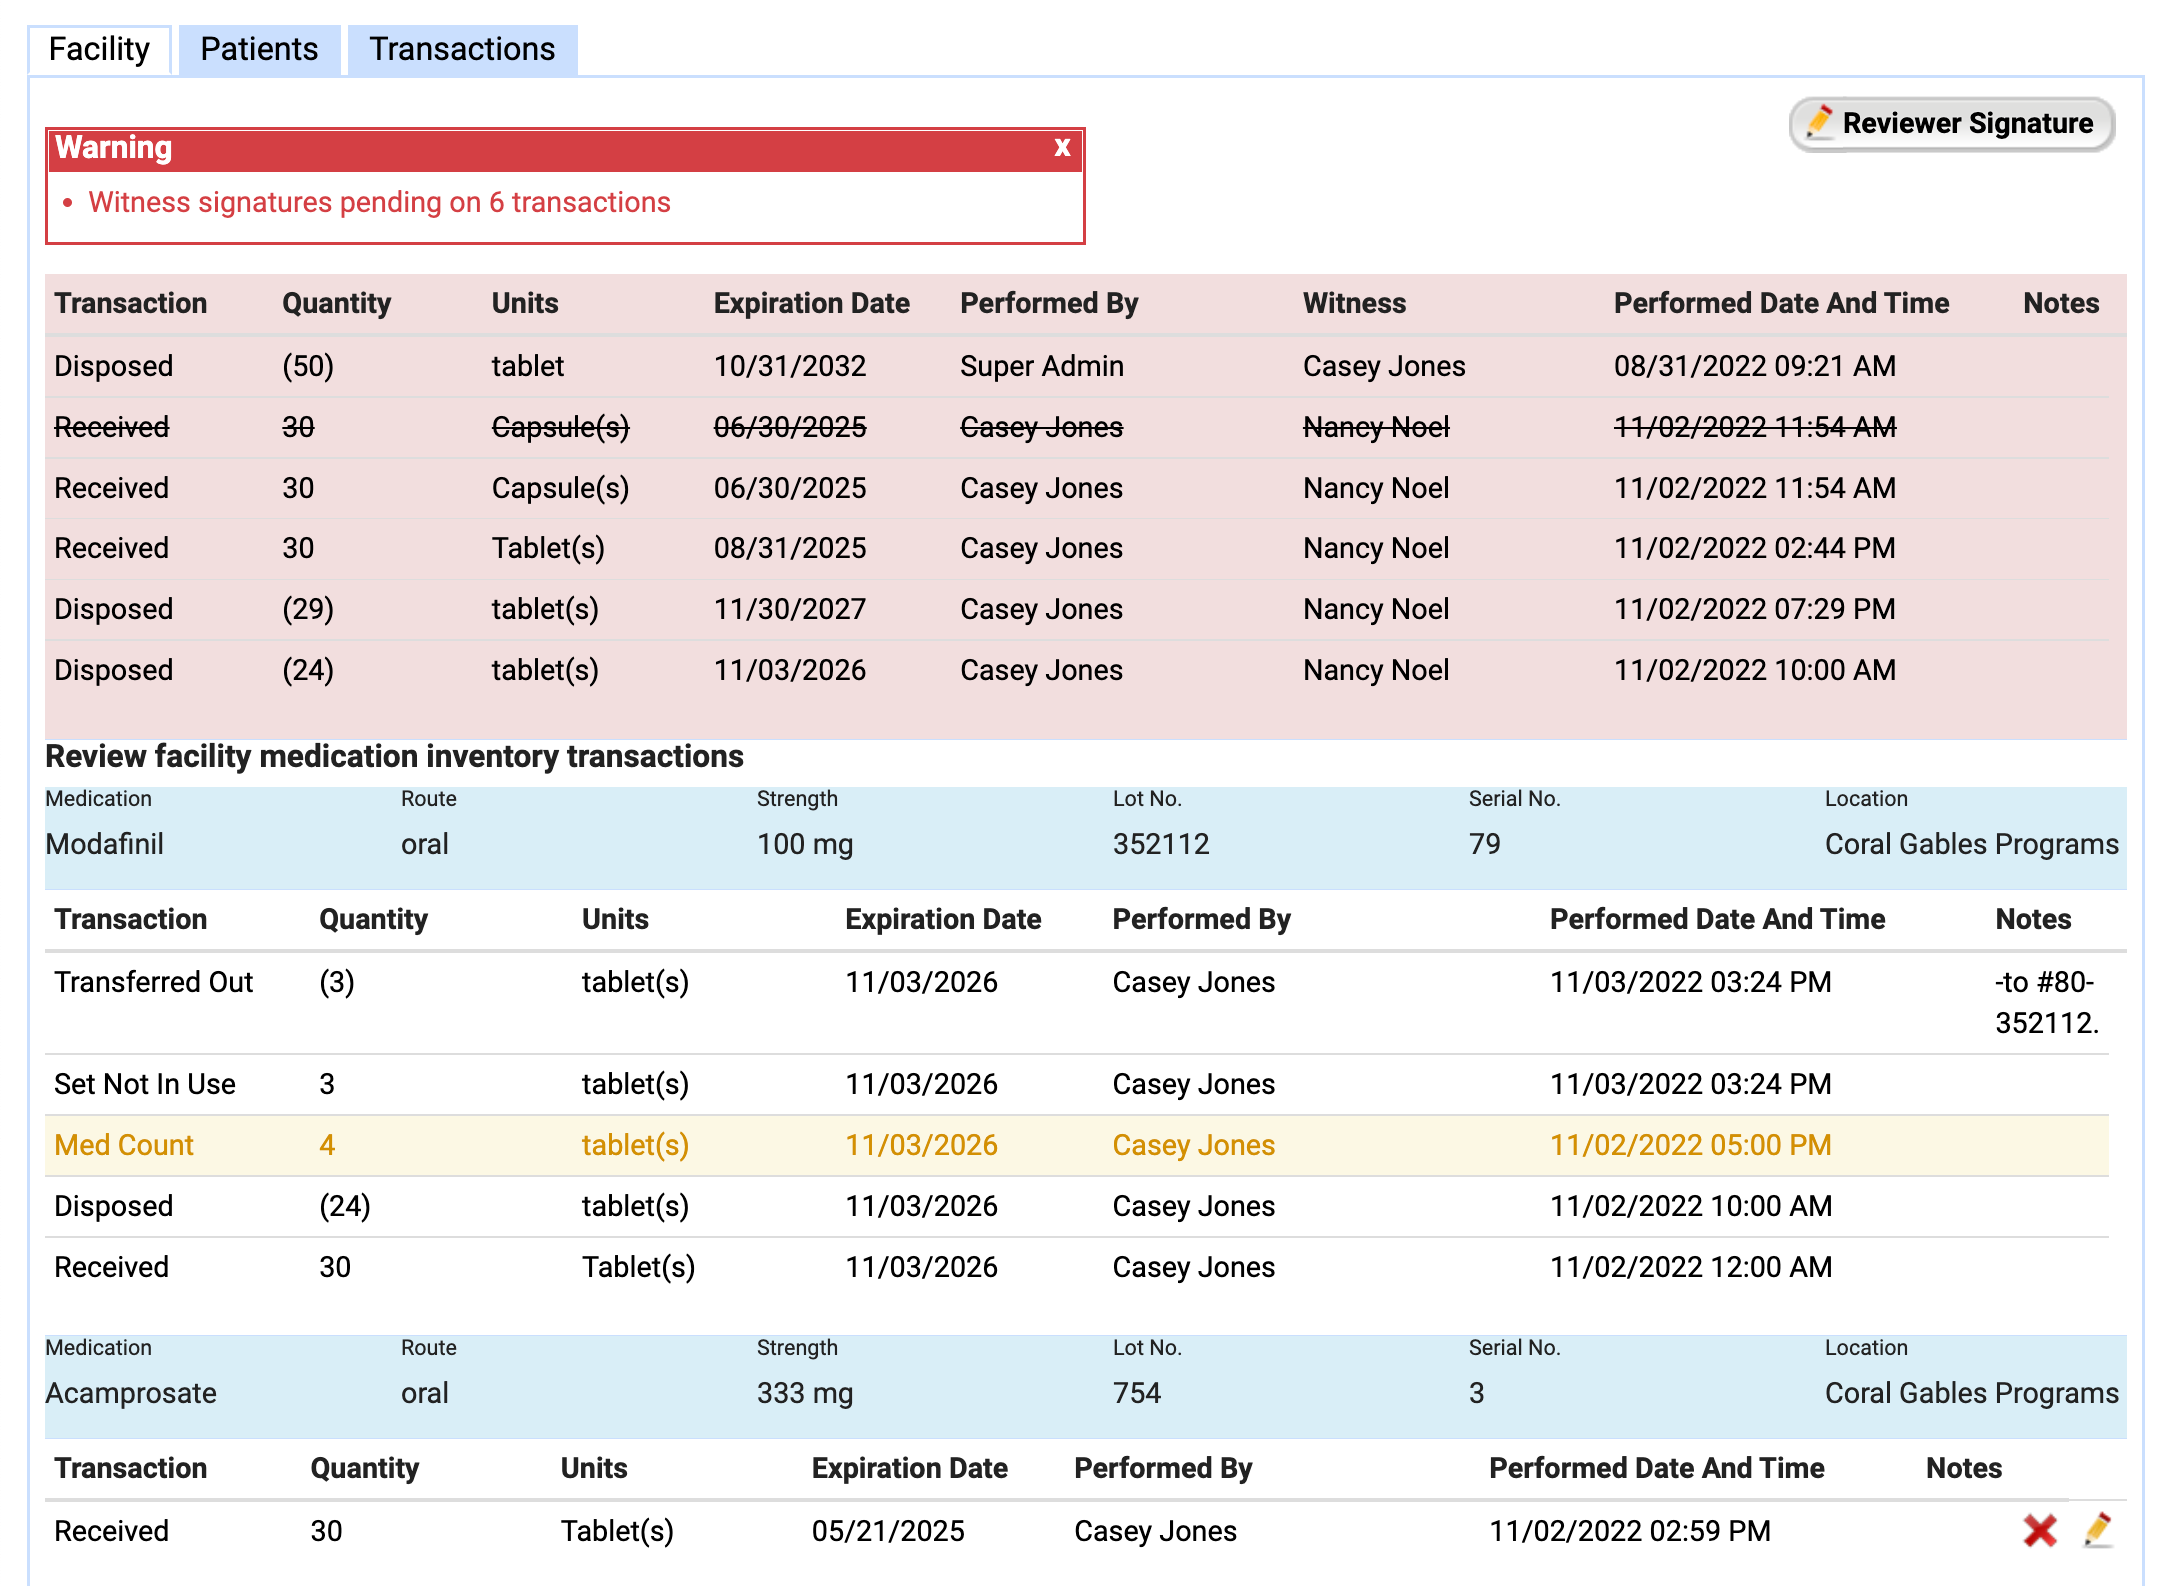The height and width of the screenshot is (1586, 2160).
Task: Click Casey Jones witness in first Disposed row
Action: 1384,366
